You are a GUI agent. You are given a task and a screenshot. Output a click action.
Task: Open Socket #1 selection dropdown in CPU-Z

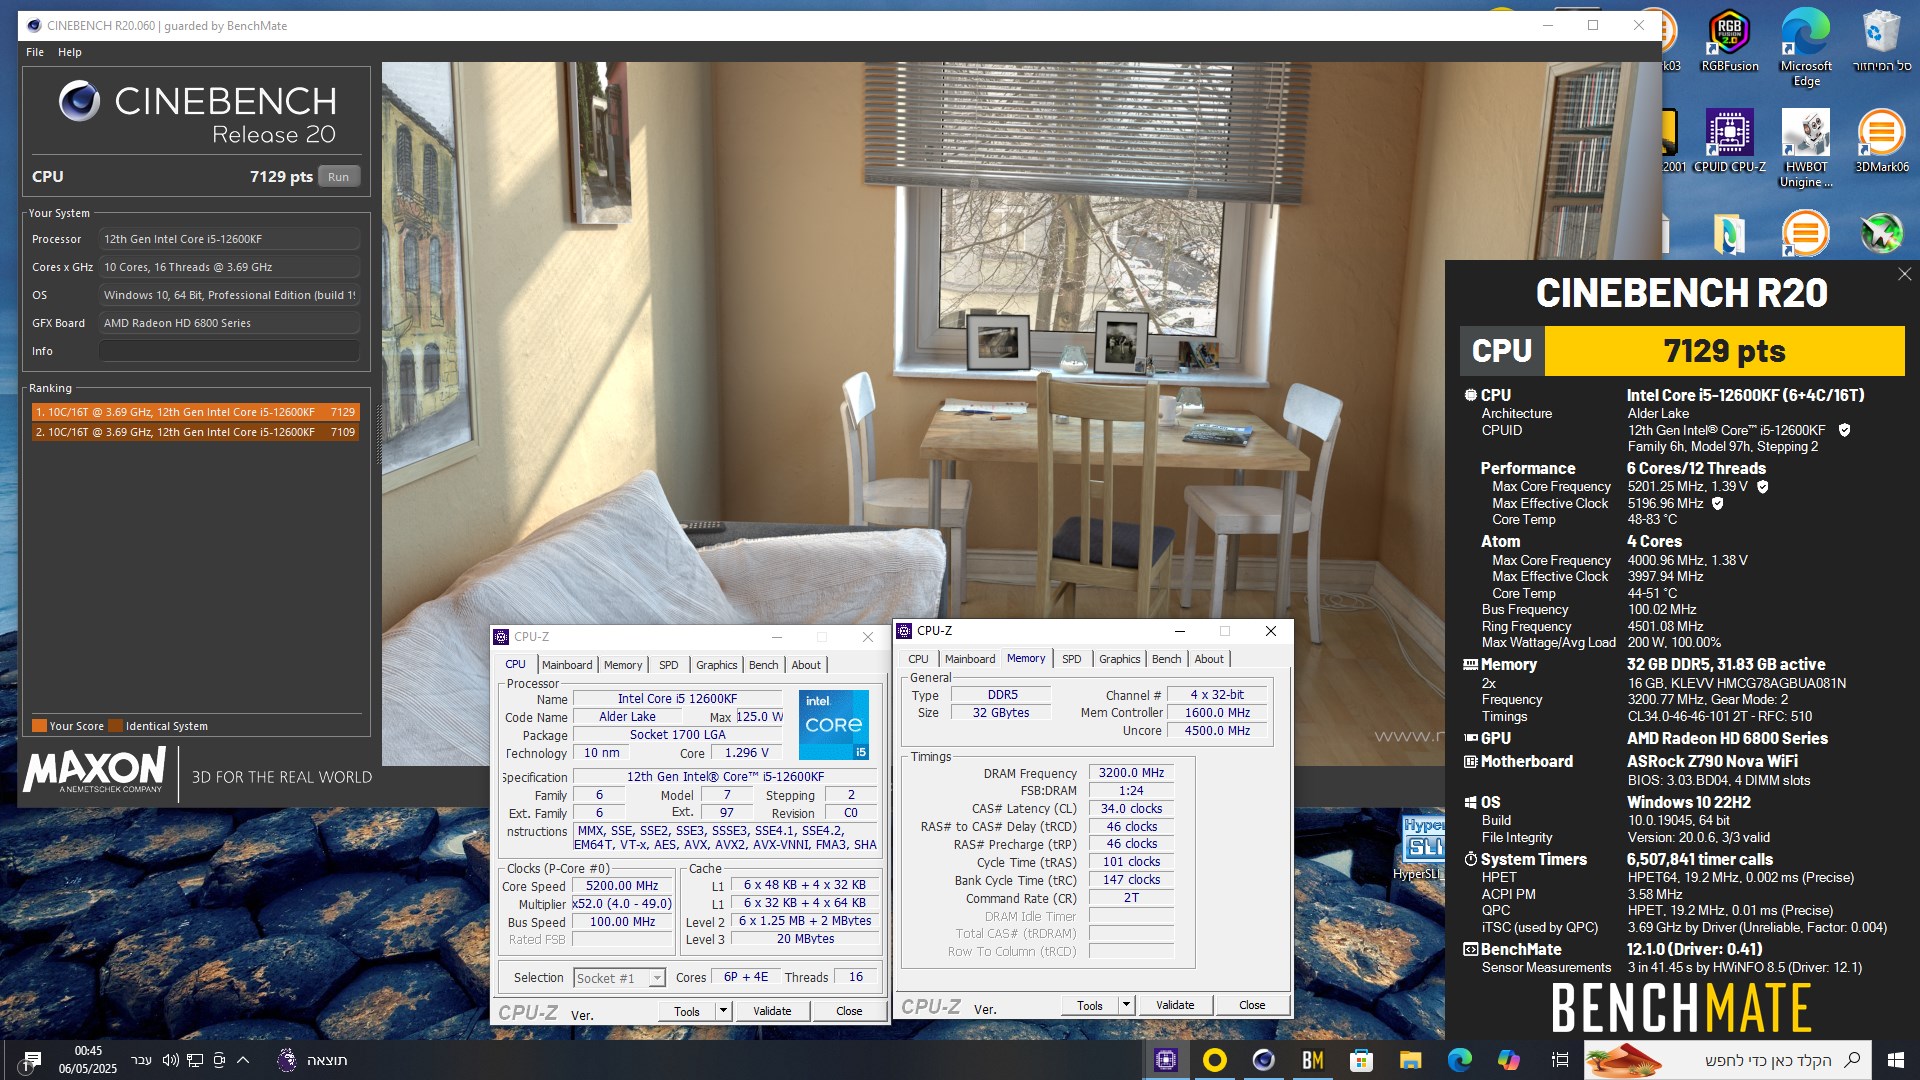coord(657,978)
